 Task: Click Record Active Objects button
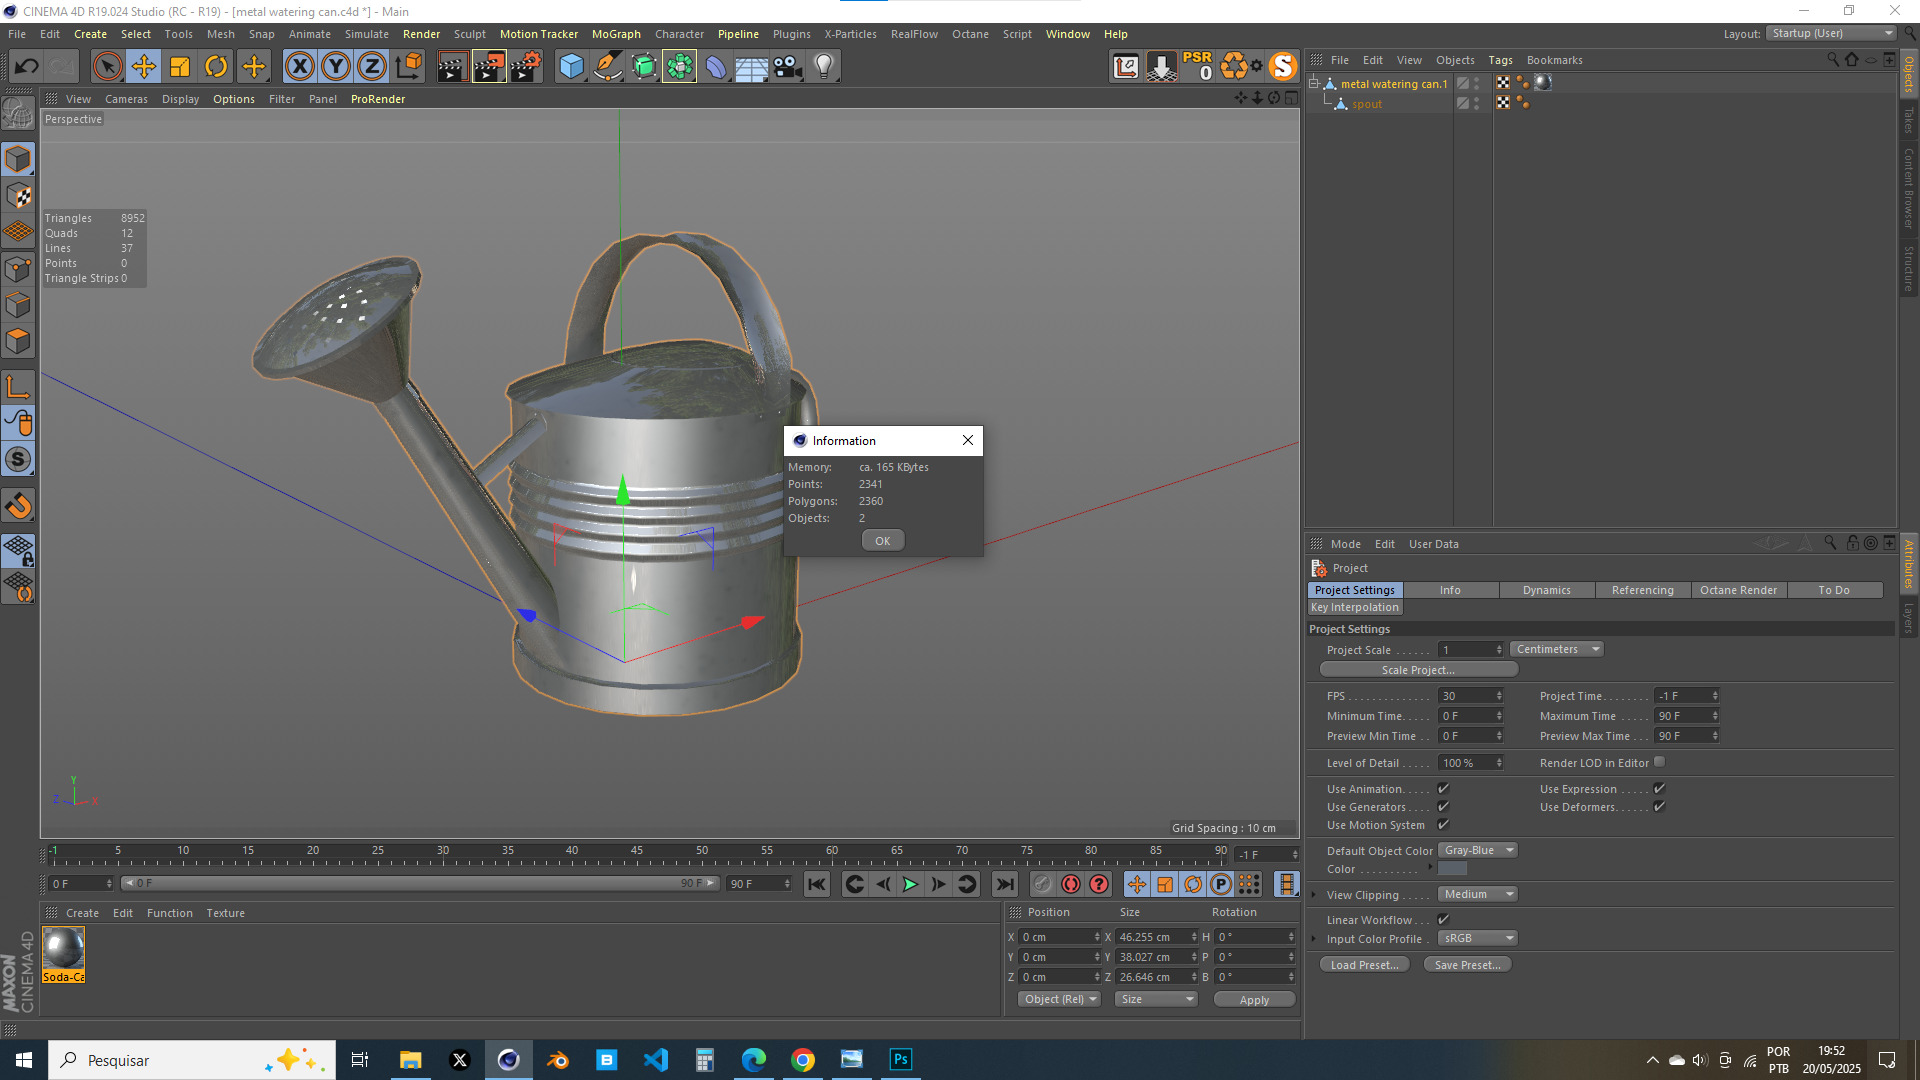1043,884
